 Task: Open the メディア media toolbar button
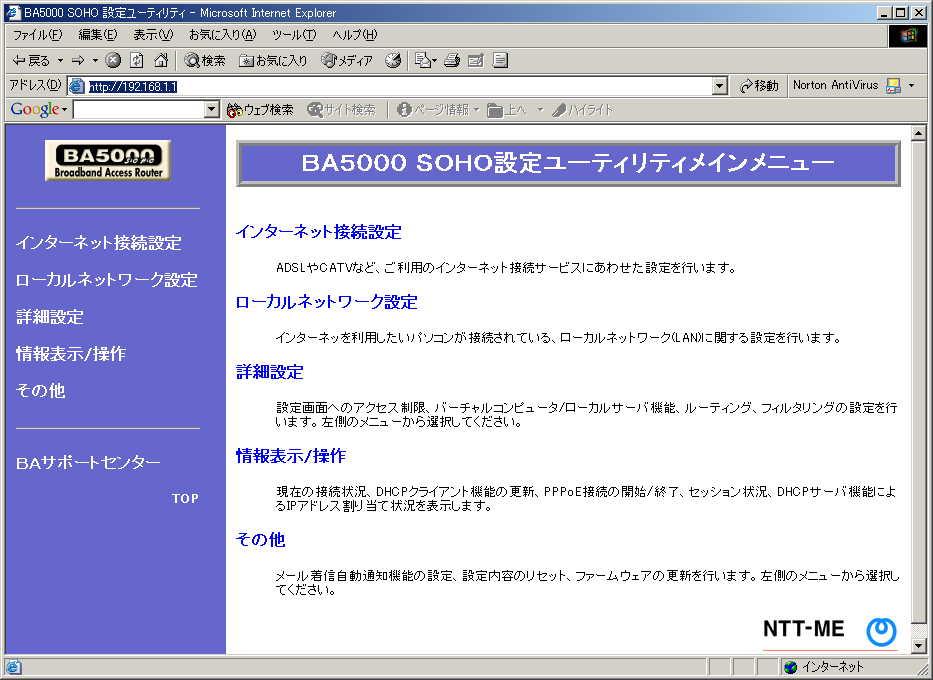click(x=346, y=61)
